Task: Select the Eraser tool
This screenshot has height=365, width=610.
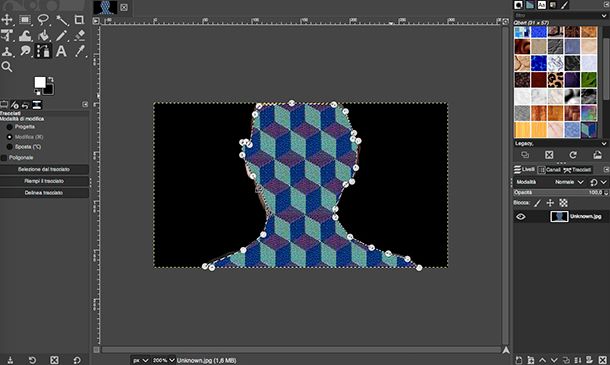Action: [x=79, y=35]
